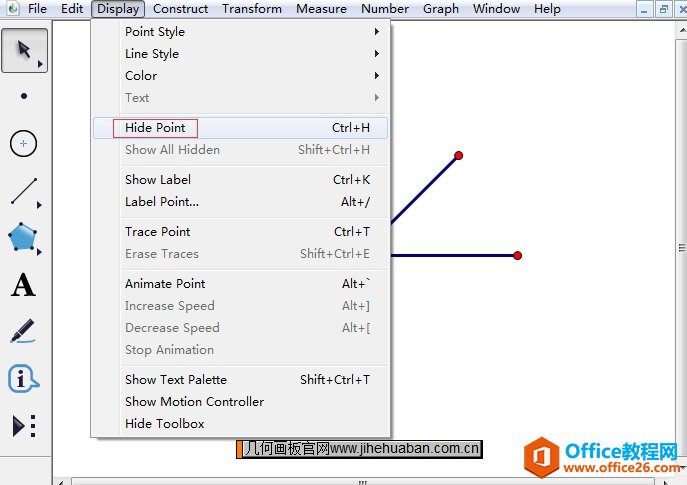The image size is (687, 485).
Task: Click the vertical scrollbar thumb
Action: click(x=682, y=248)
